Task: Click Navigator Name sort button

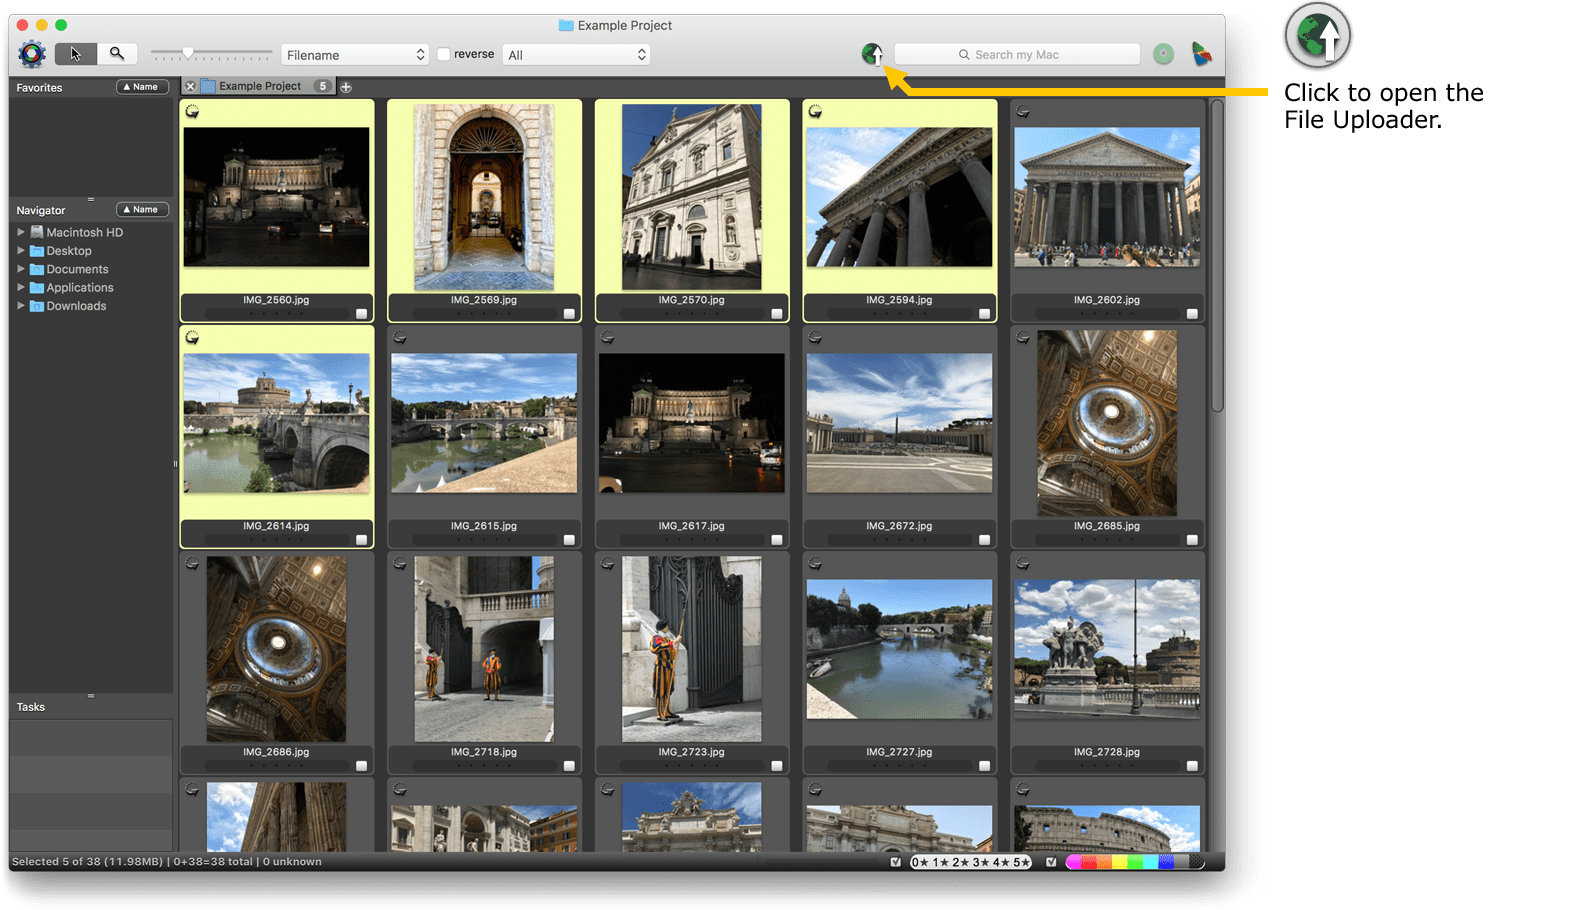Action: click(142, 210)
